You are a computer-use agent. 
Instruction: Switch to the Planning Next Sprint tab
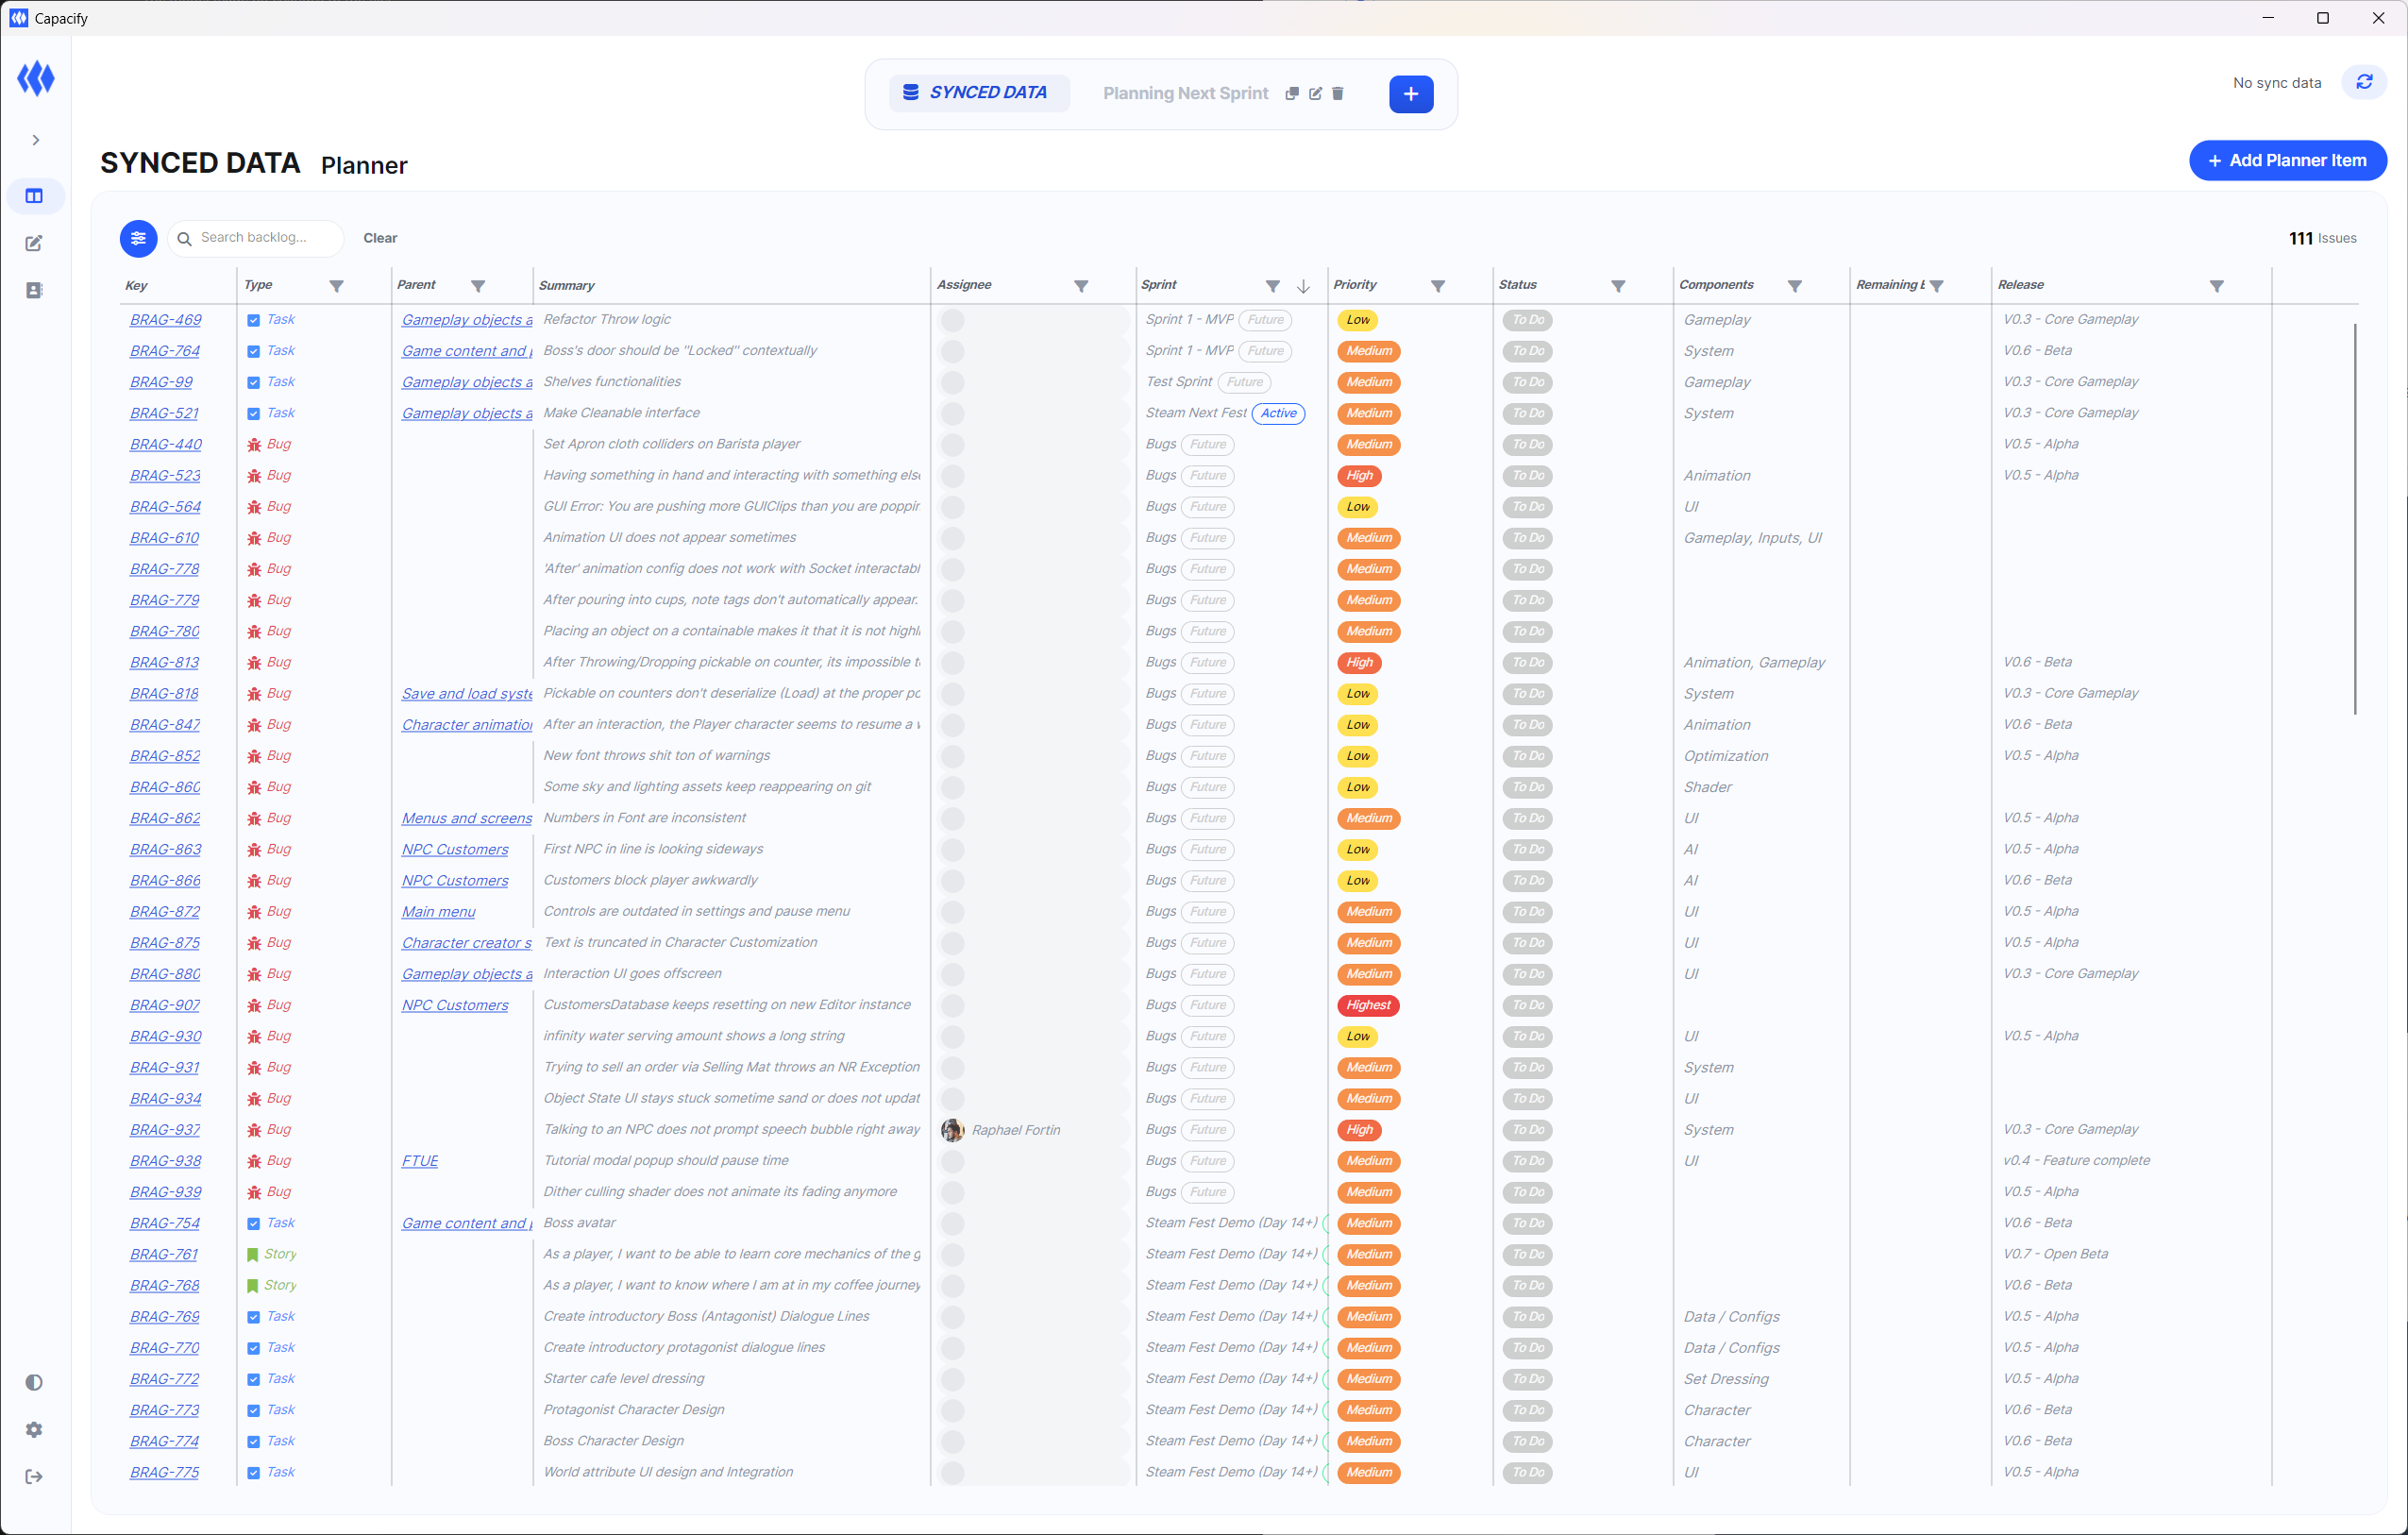point(1184,92)
